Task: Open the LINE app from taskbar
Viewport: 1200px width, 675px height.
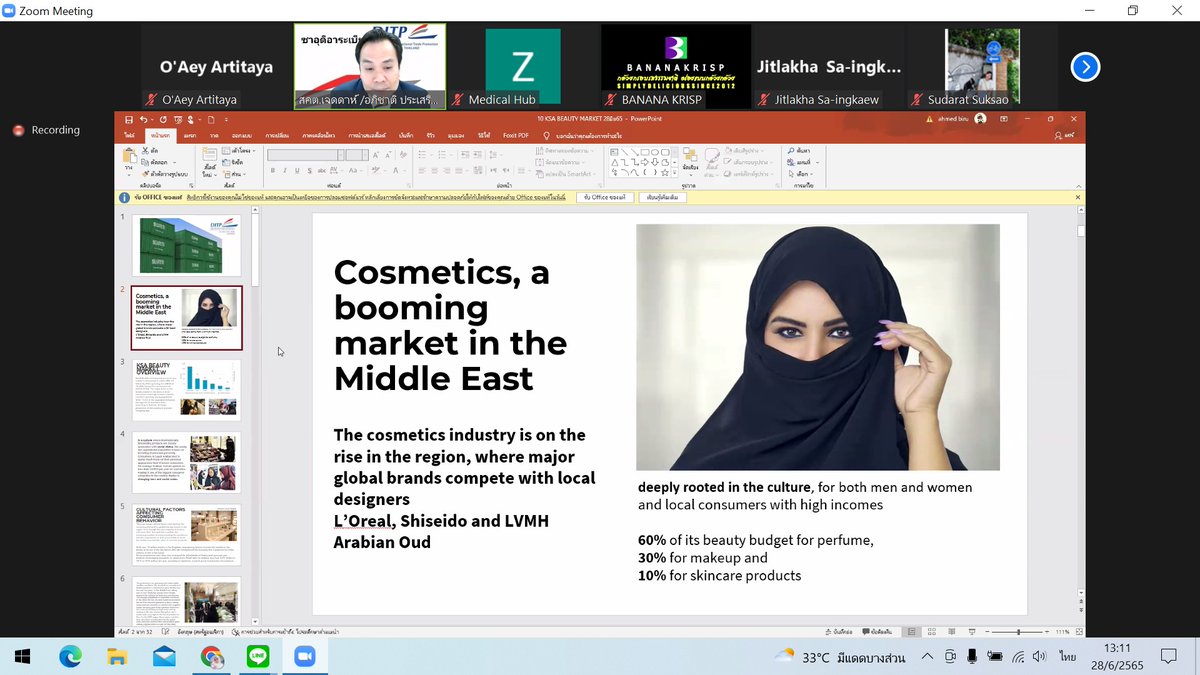Action: [257, 657]
